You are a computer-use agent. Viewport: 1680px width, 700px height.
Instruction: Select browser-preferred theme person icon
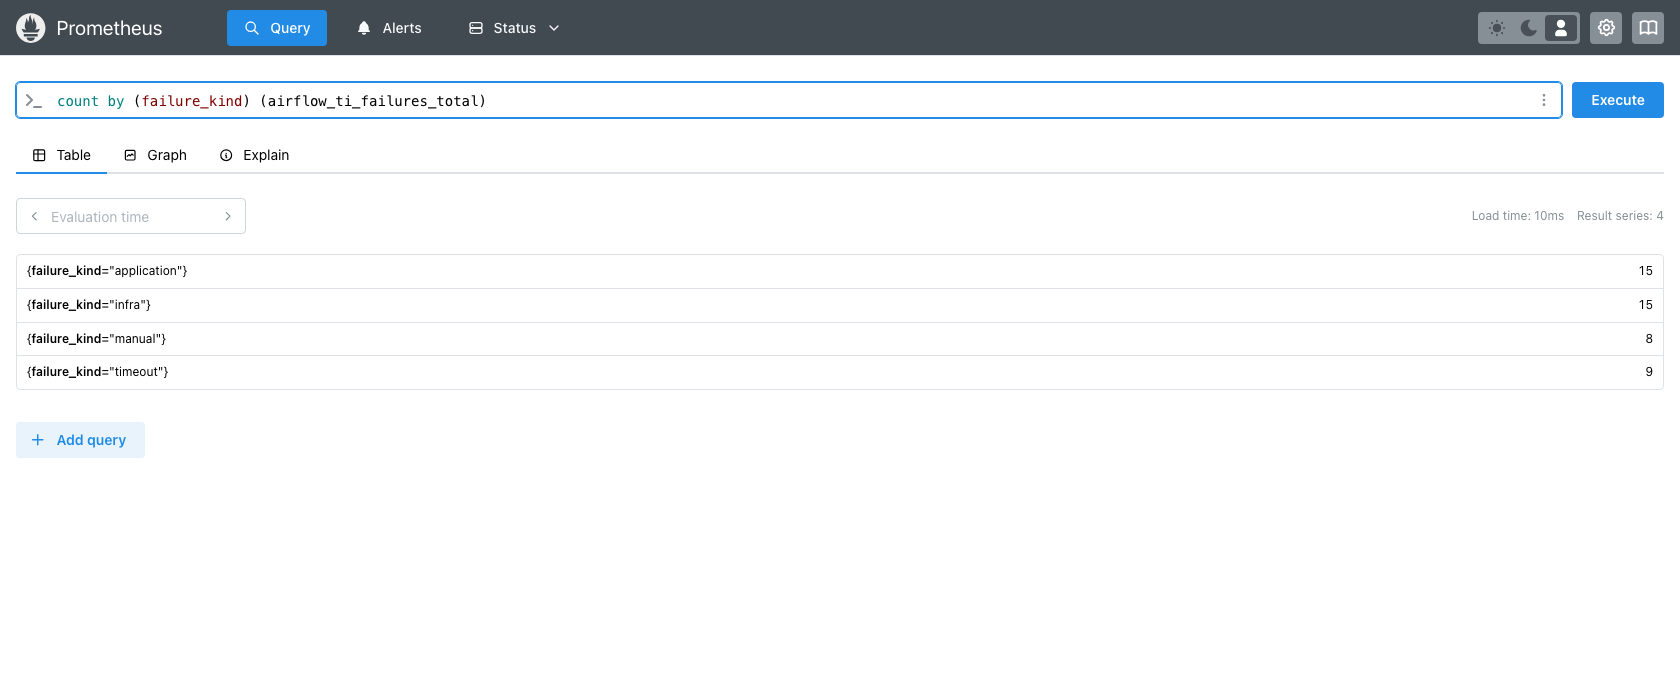pyautogui.click(x=1561, y=28)
